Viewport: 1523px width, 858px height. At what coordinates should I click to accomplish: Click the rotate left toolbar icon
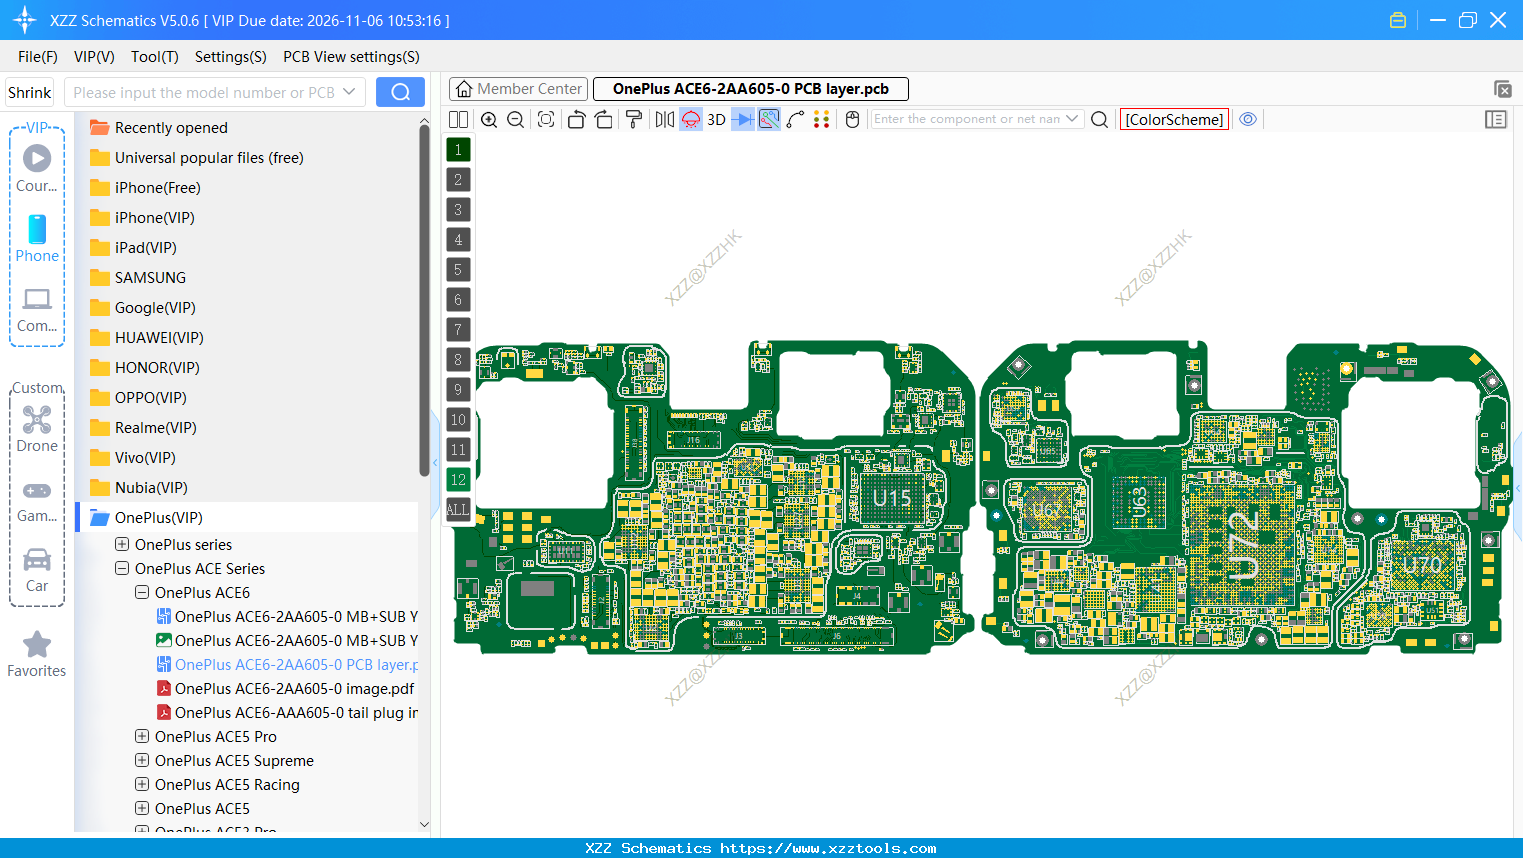click(x=576, y=119)
